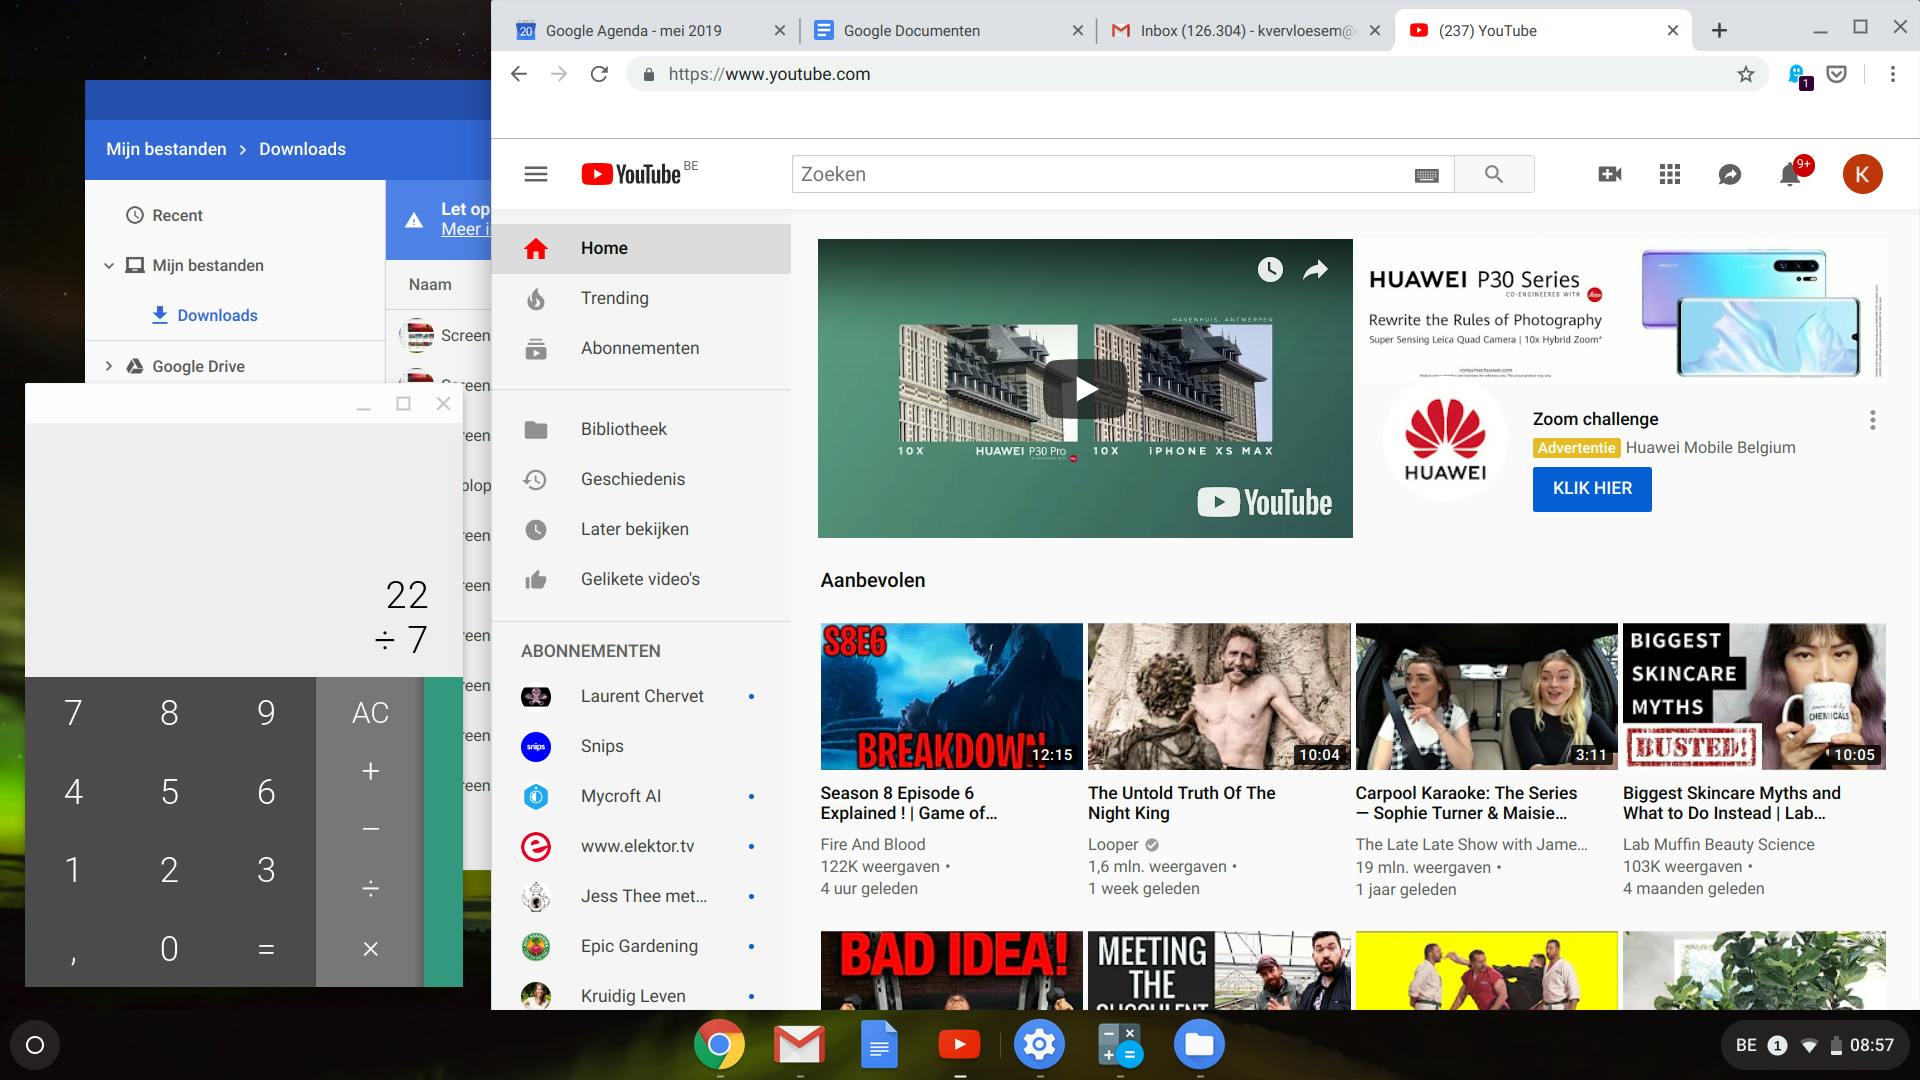
Task: Click the search magnifier button
Action: coord(1494,174)
